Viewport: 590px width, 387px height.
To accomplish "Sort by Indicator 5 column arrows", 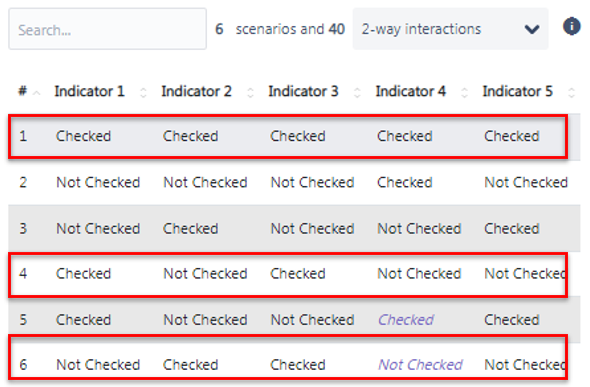I will point(572,92).
